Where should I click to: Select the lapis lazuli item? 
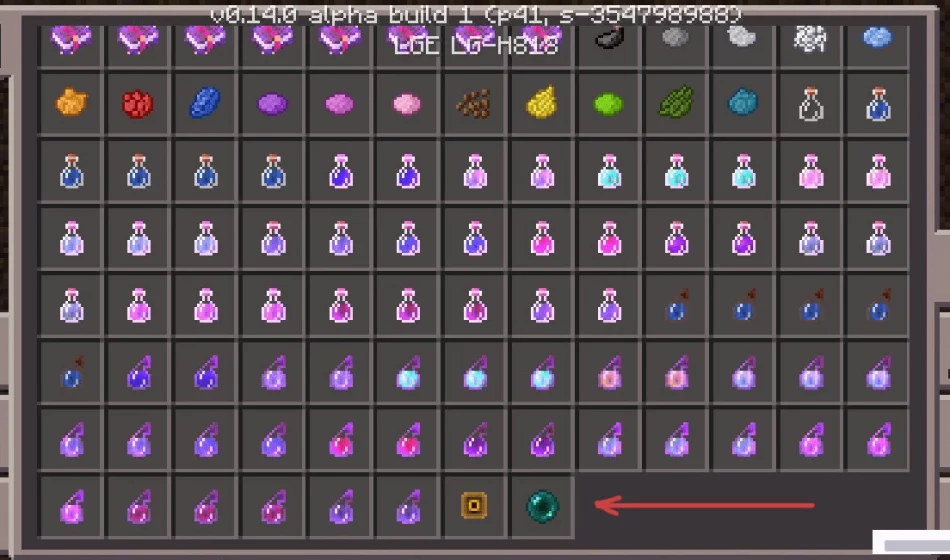(205, 102)
